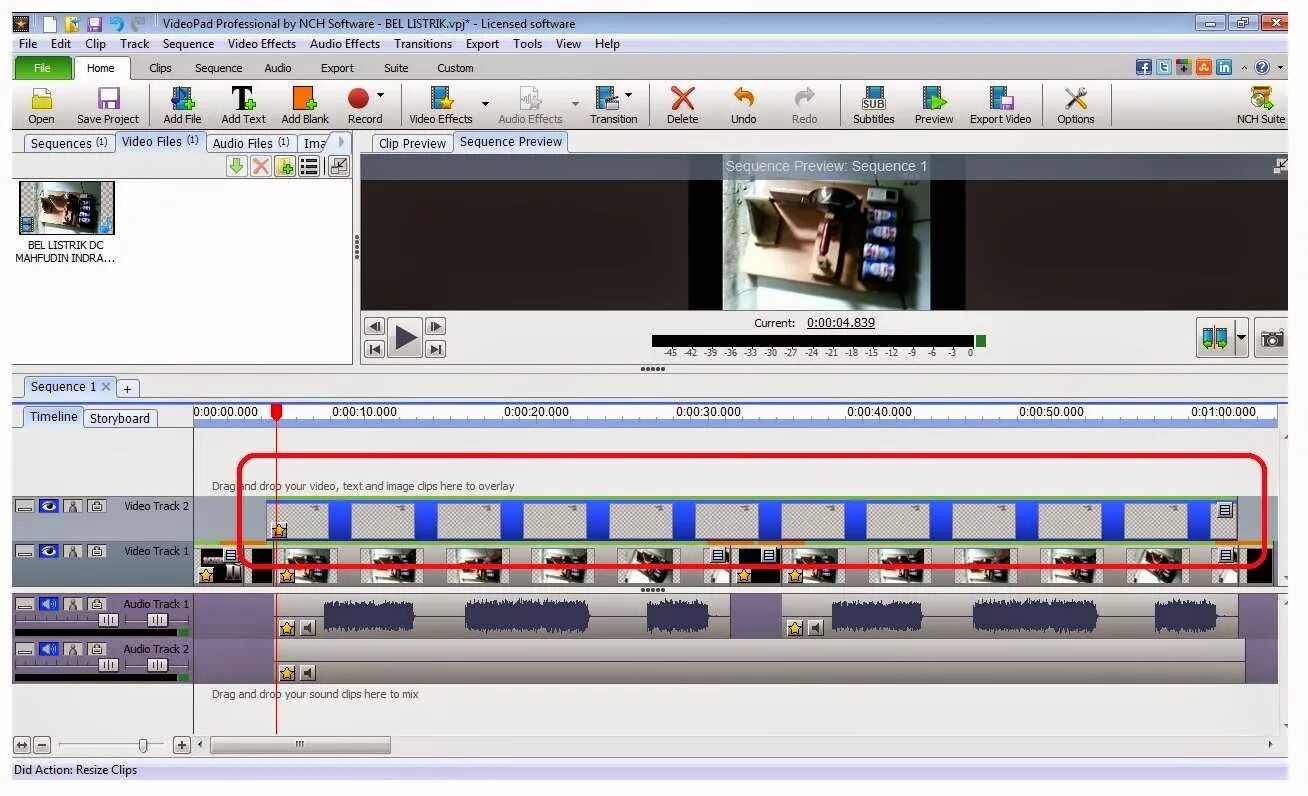Toggle the lock on Audio Track 1
The width and height of the screenshot is (1308, 796).
96,604
